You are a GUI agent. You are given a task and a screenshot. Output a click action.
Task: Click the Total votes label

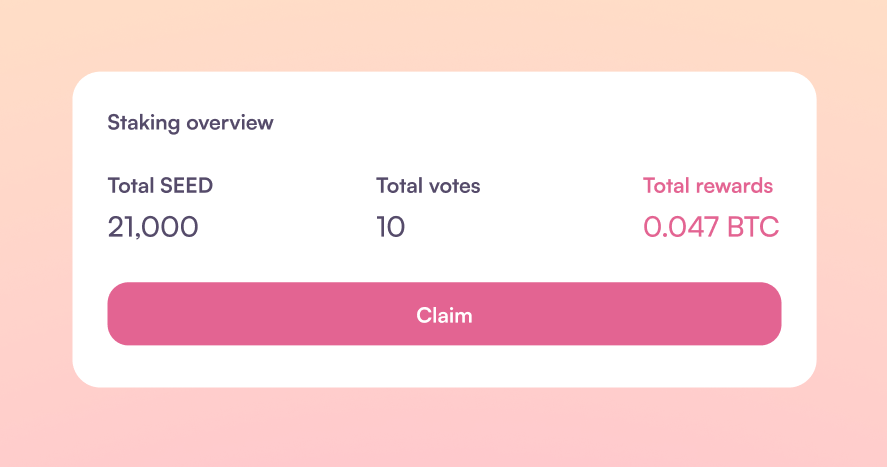click(x=428, y=185)
